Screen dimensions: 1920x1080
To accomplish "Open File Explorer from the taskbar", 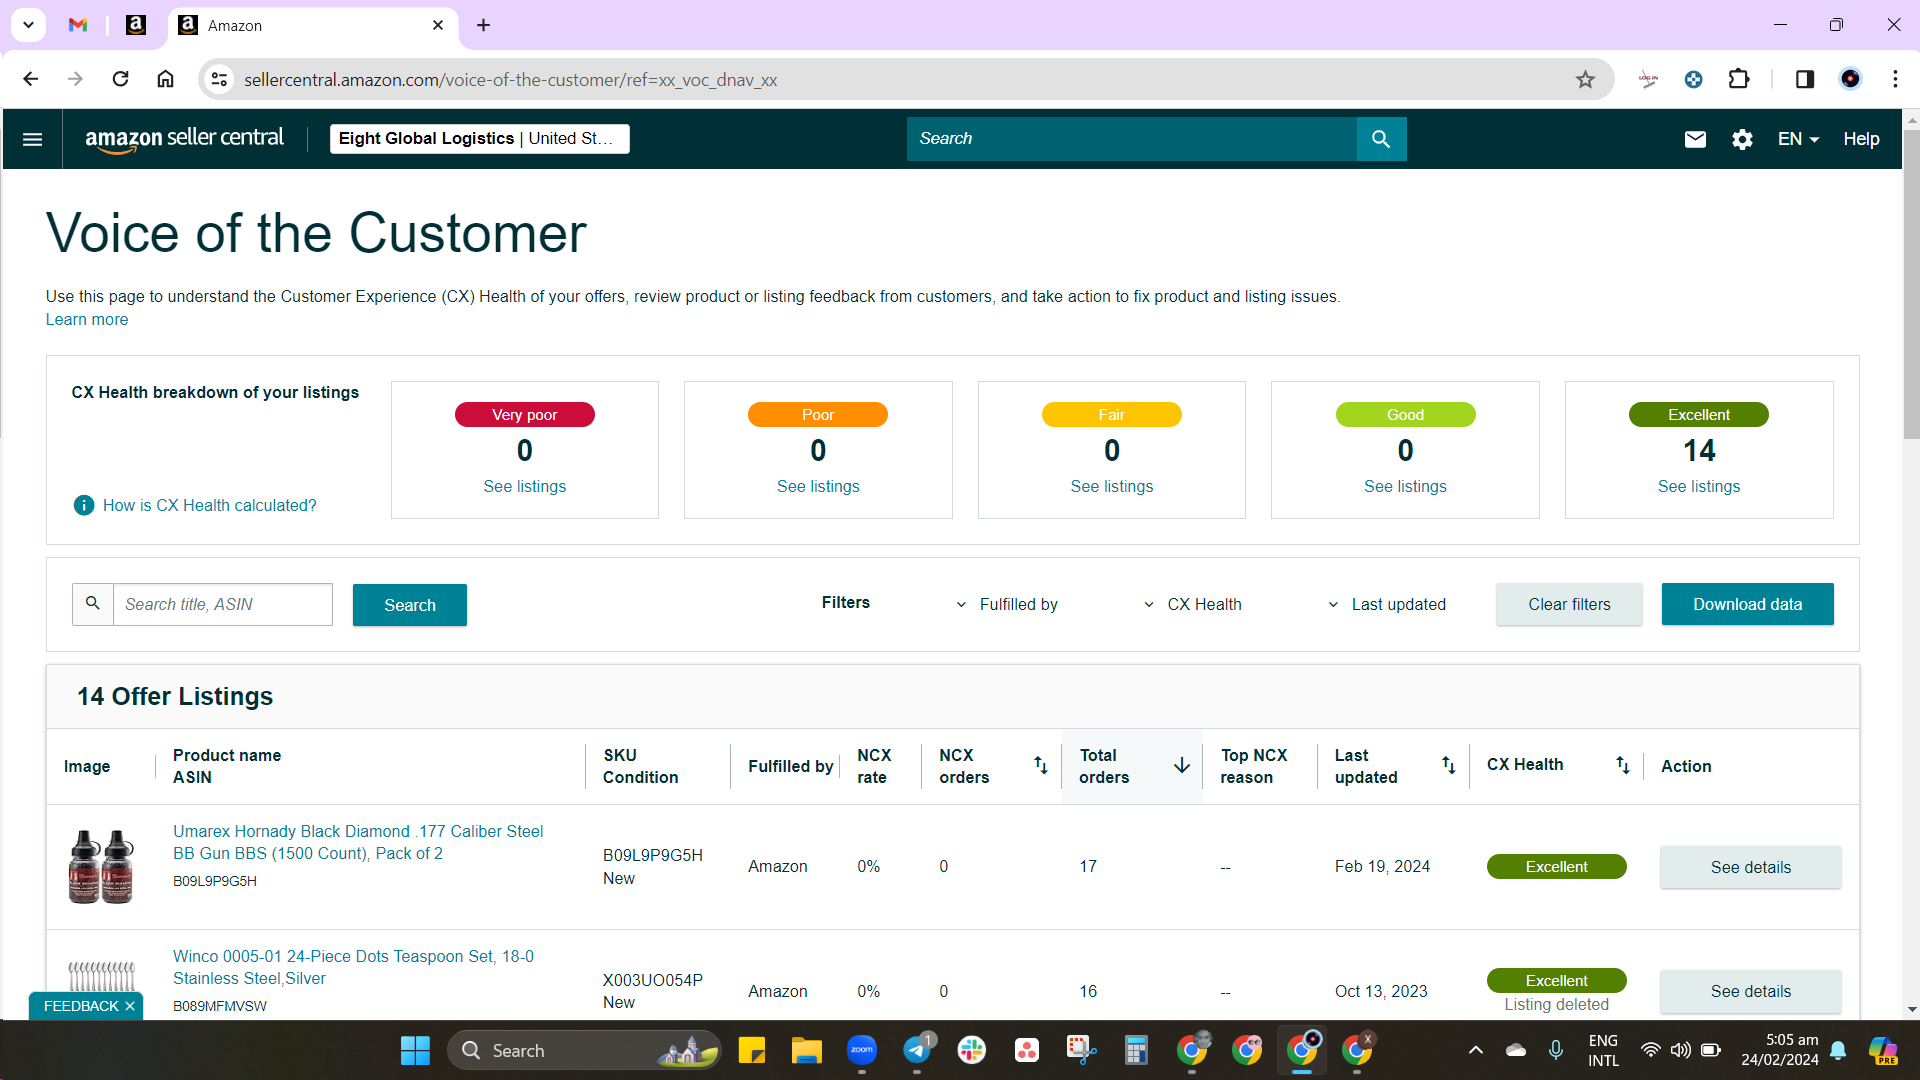I will coord(806,1050).
